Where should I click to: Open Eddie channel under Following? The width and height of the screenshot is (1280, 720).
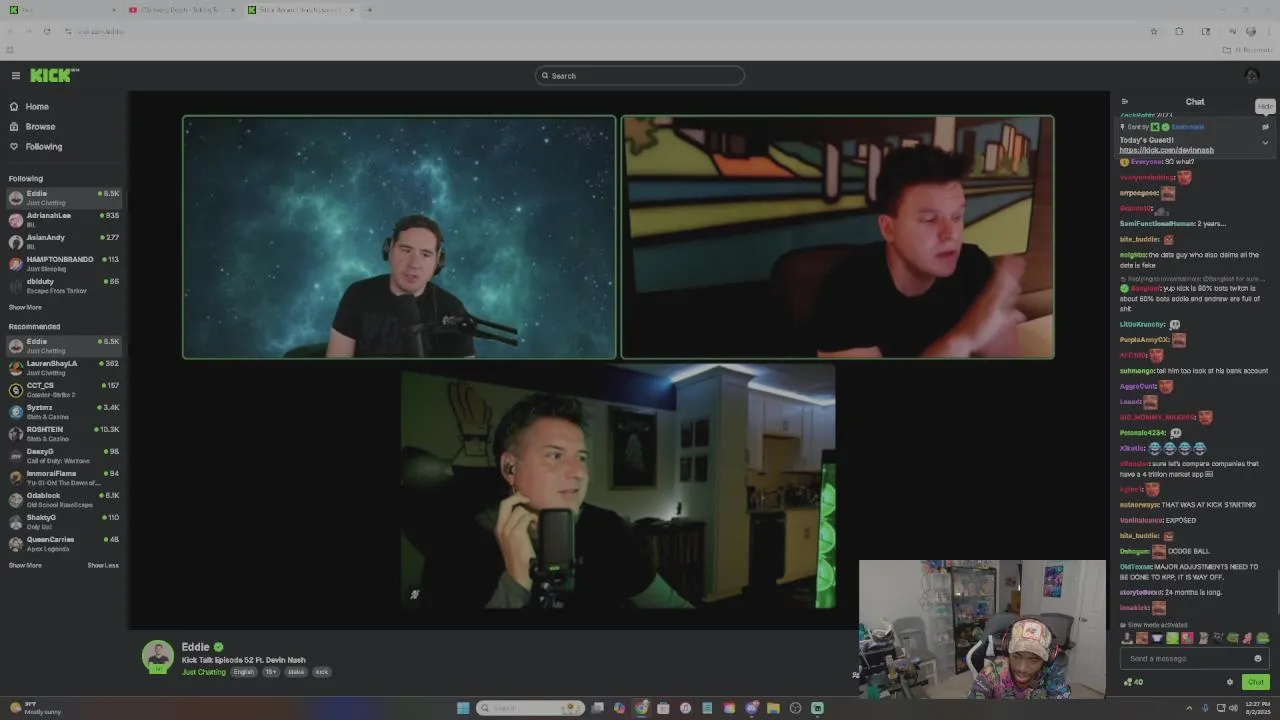coord(64,198)
